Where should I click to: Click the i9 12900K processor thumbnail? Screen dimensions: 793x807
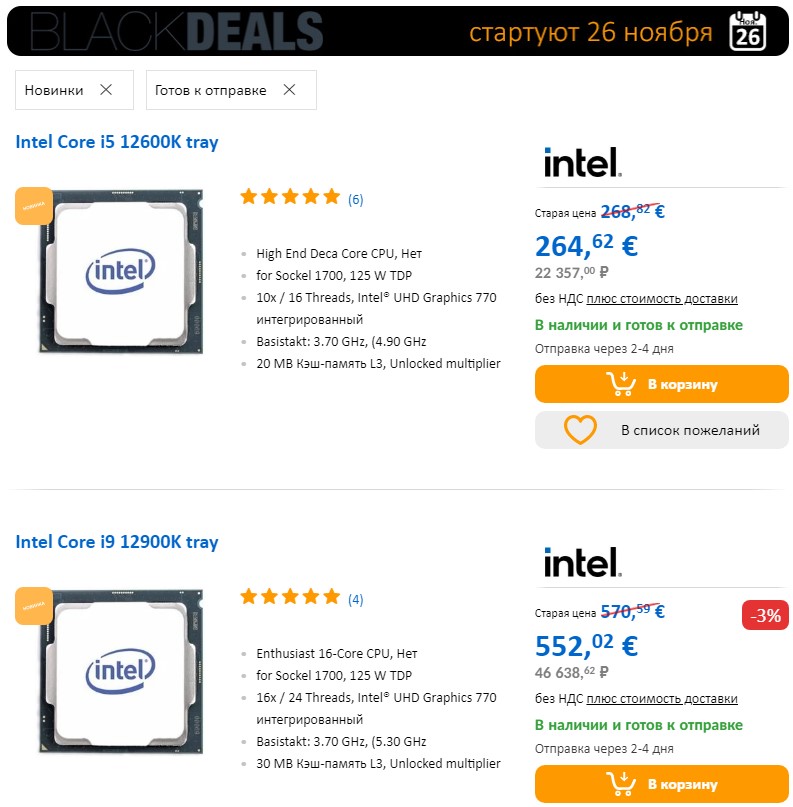click(x=120, y=671)
